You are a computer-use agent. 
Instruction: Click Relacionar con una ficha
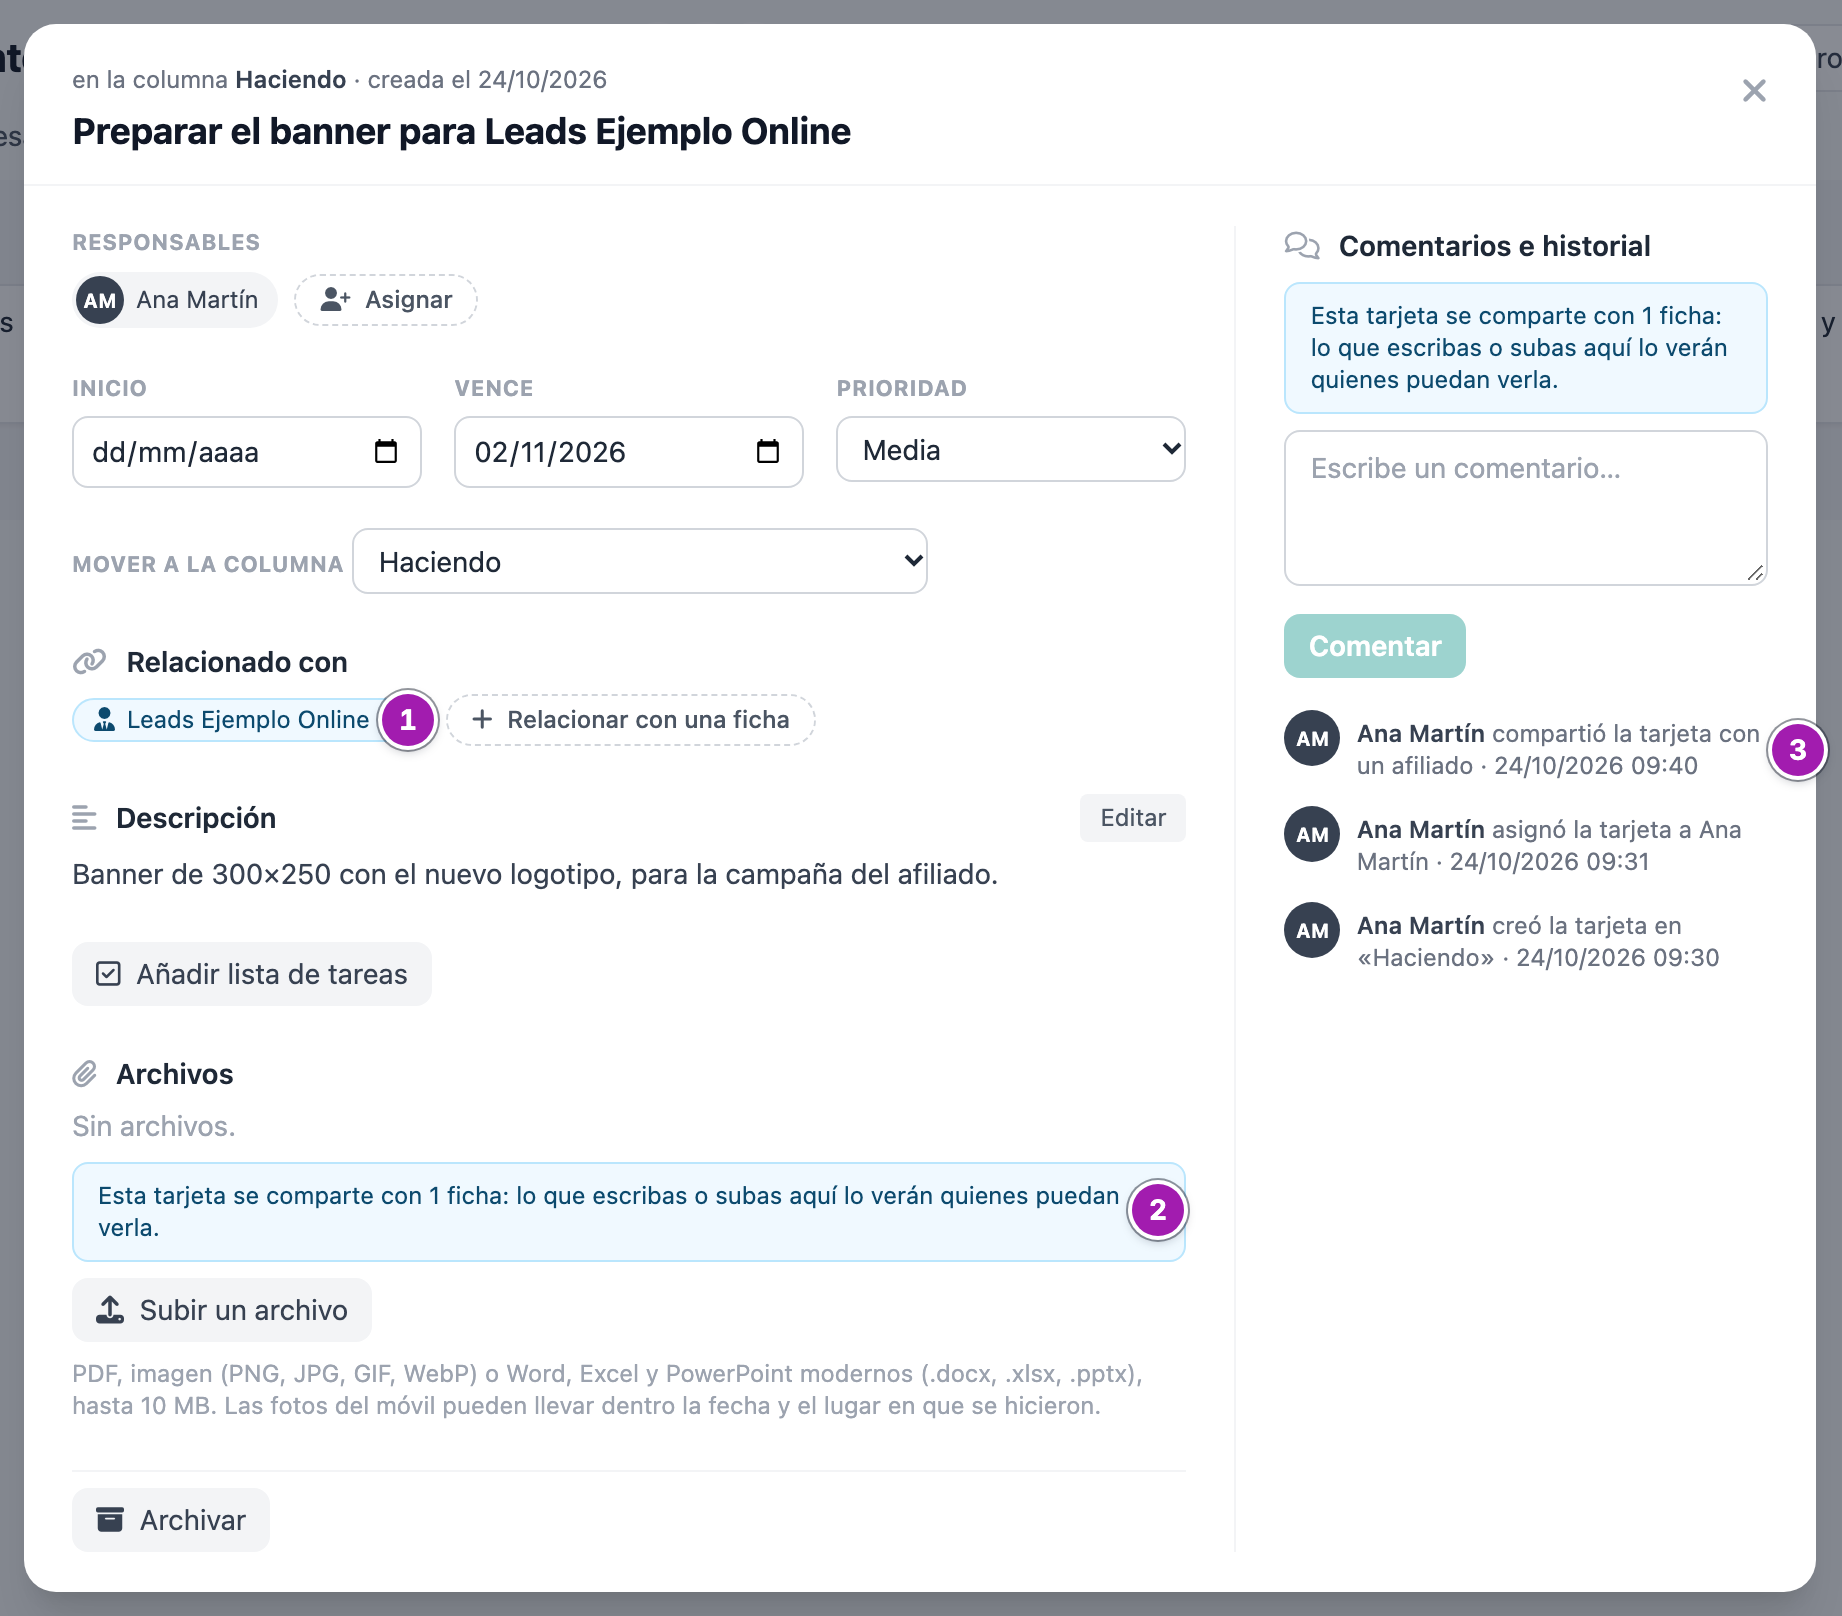click(631, 720)
